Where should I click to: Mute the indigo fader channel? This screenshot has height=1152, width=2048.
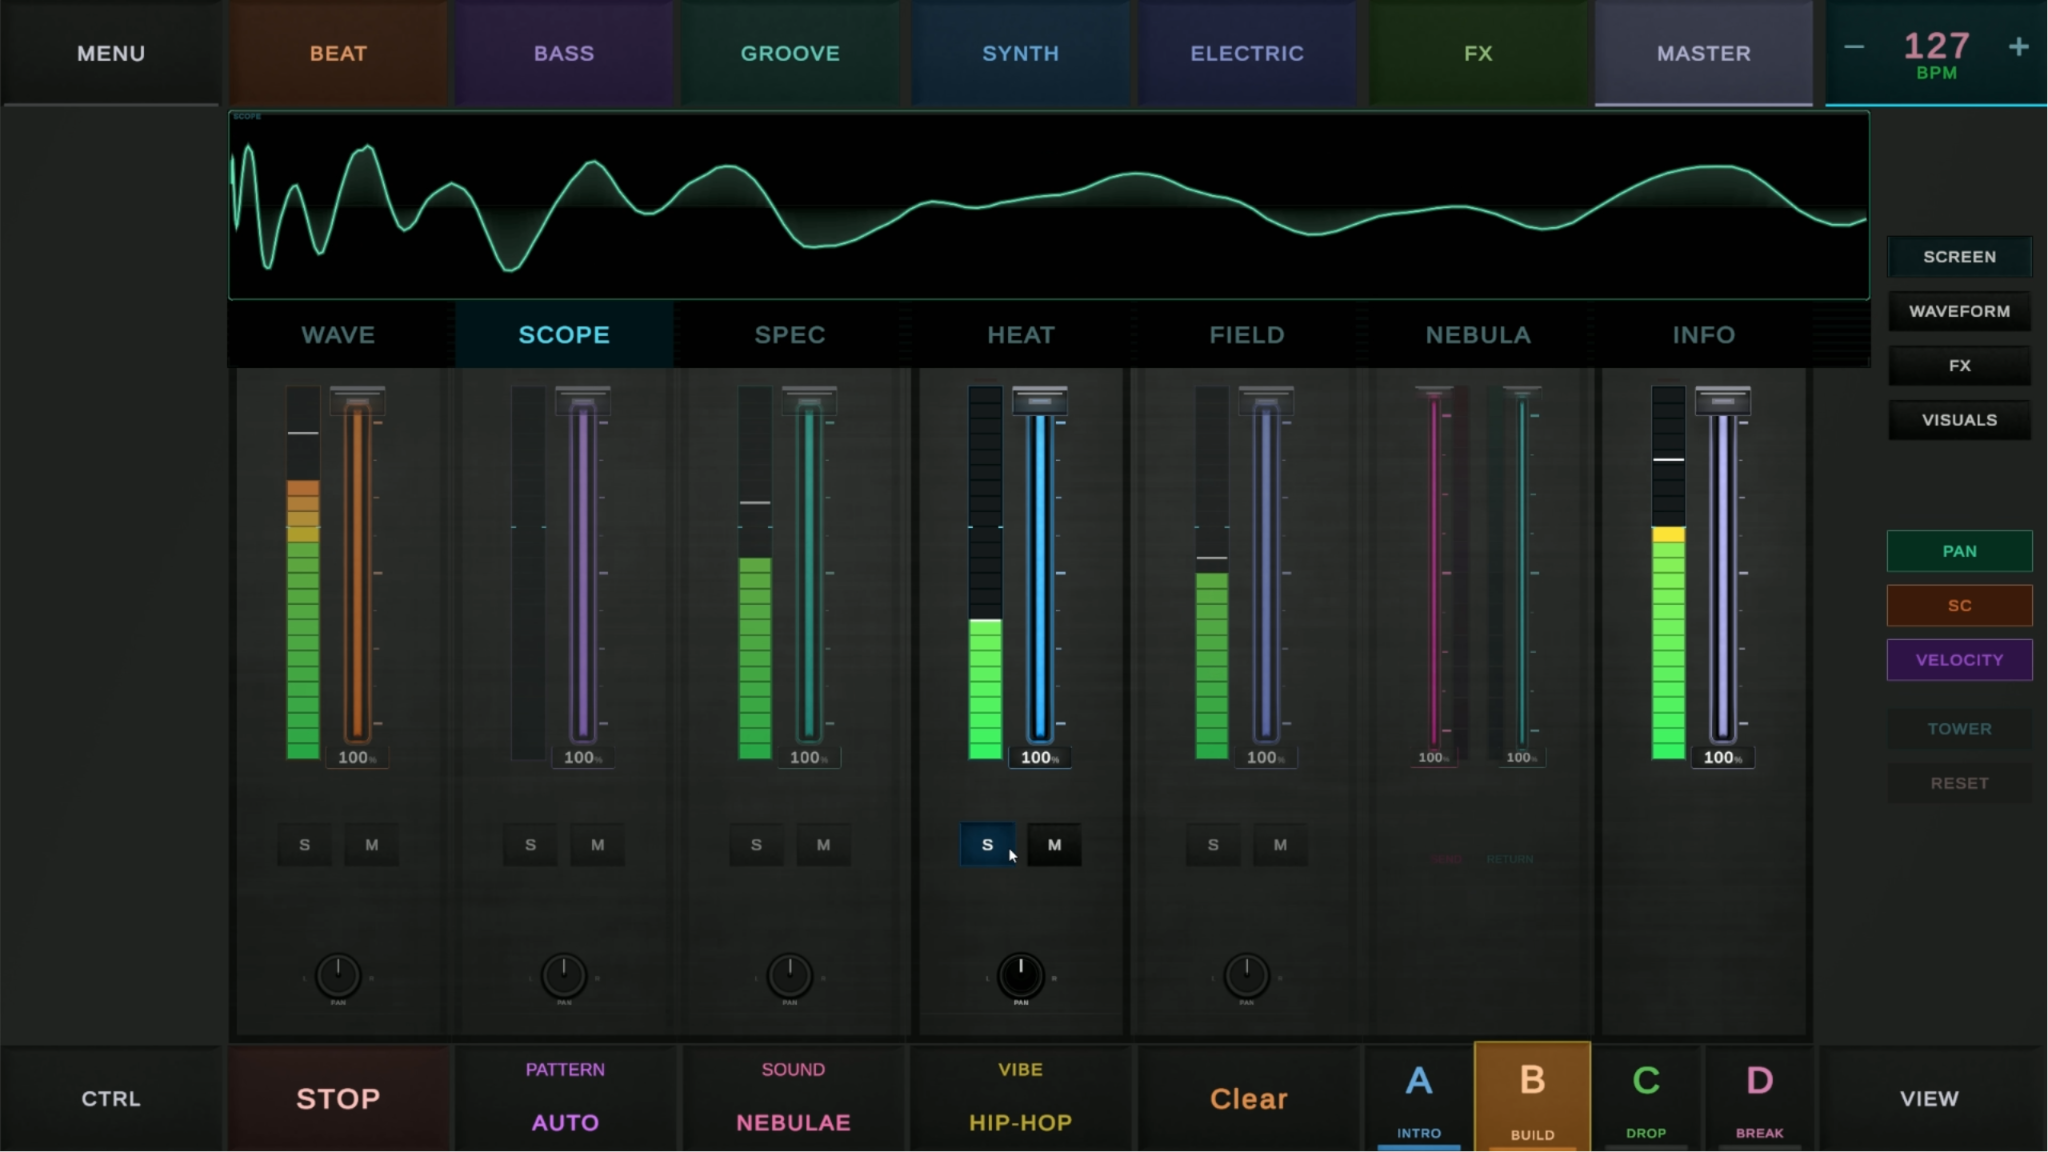coord(1280,845)
